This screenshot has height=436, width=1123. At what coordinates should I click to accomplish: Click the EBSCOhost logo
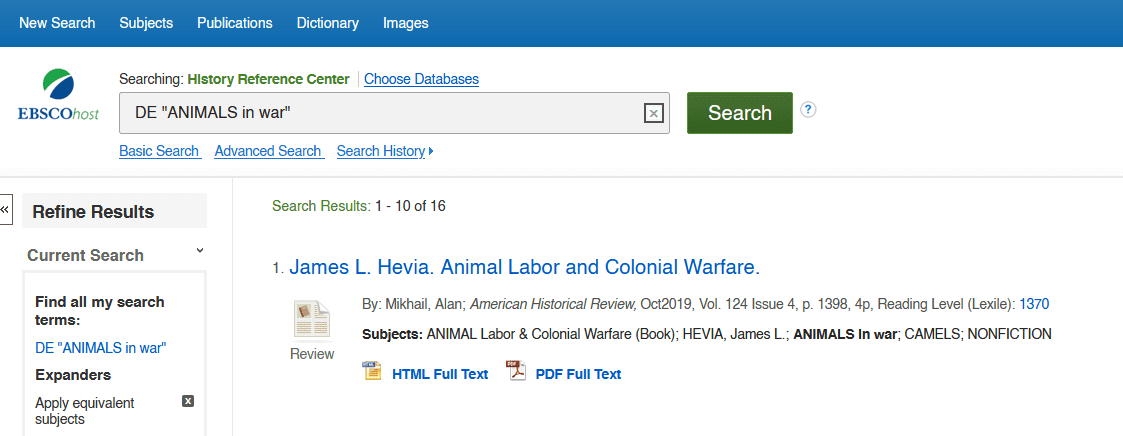click(59, 95)
